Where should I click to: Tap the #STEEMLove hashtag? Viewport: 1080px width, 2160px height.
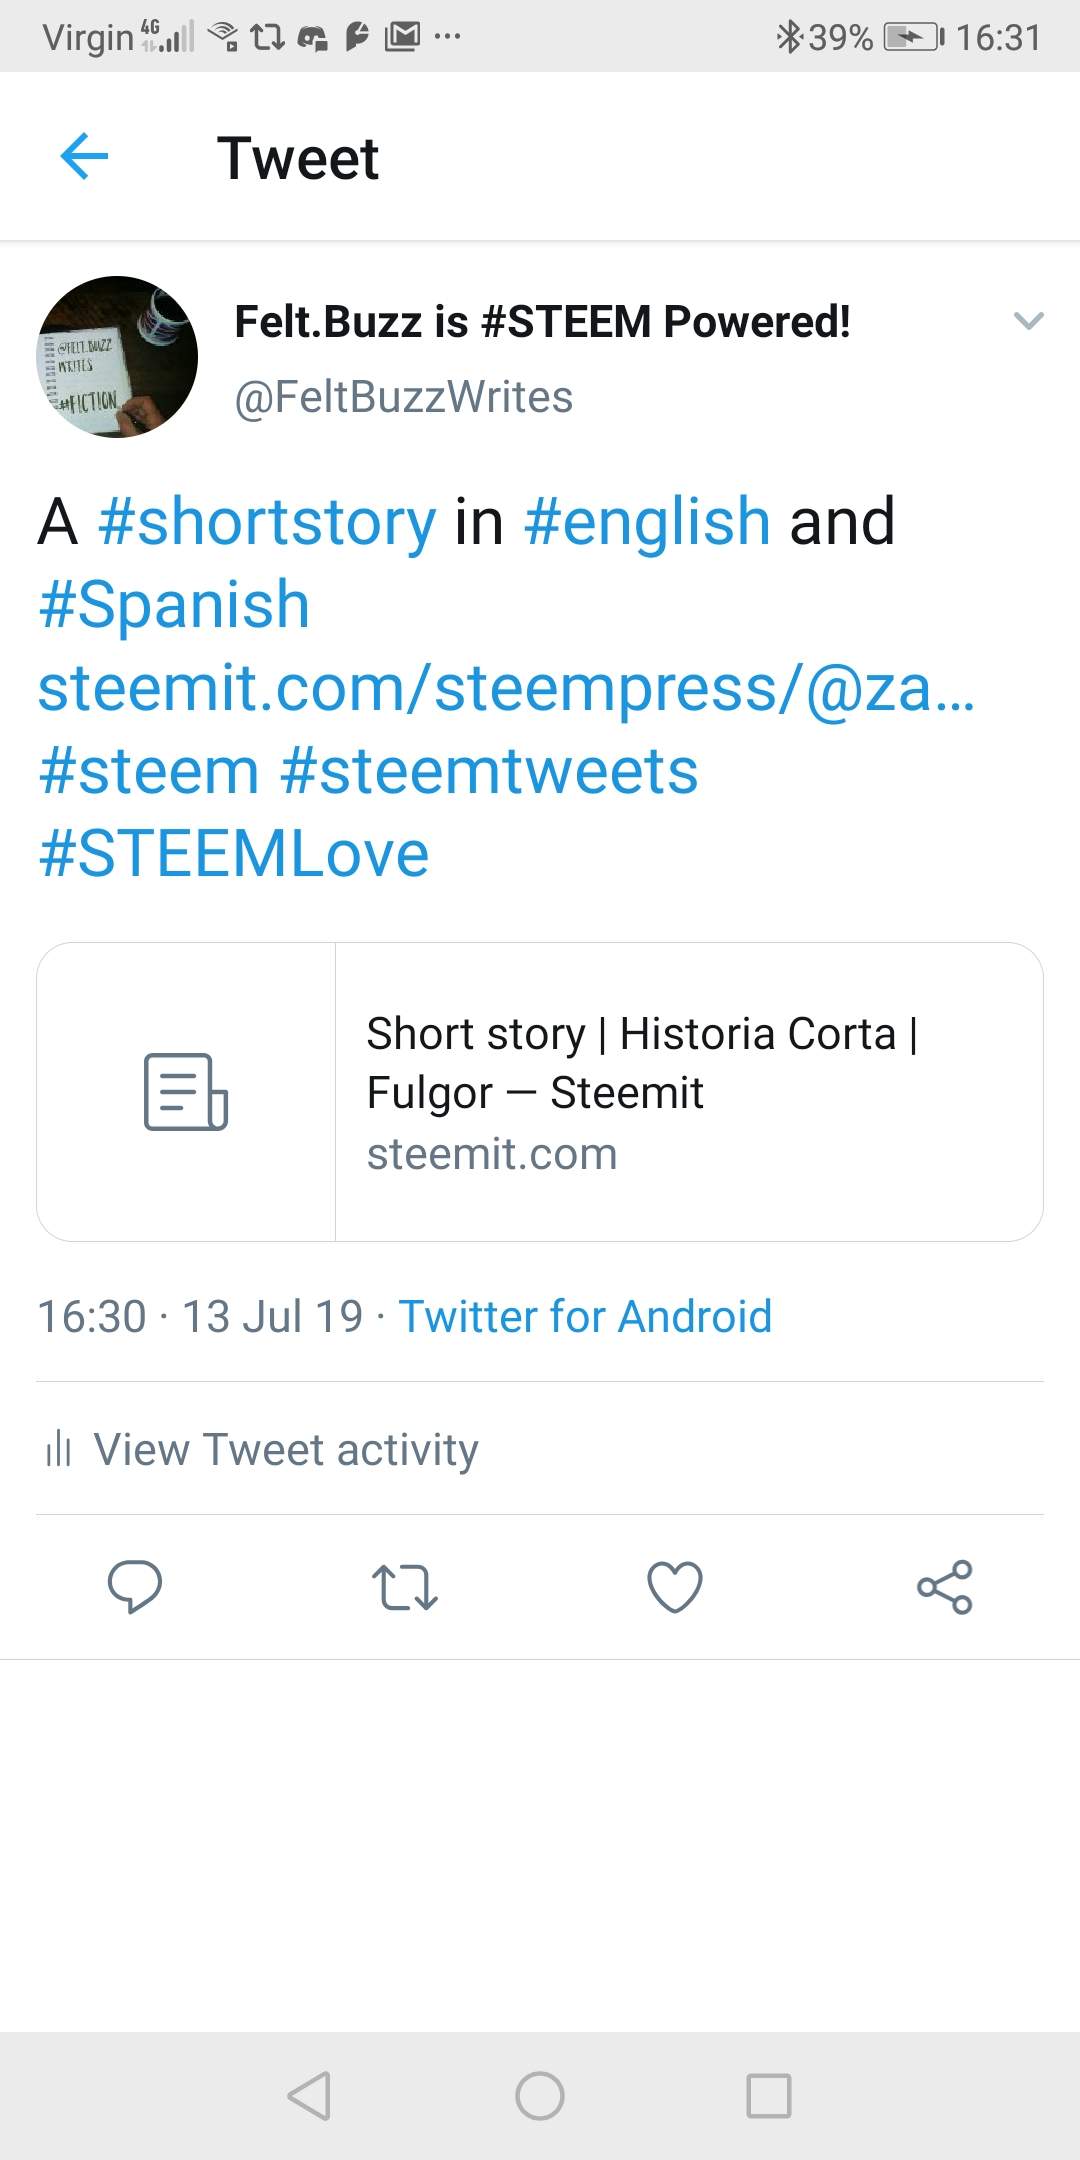[234, 854]
